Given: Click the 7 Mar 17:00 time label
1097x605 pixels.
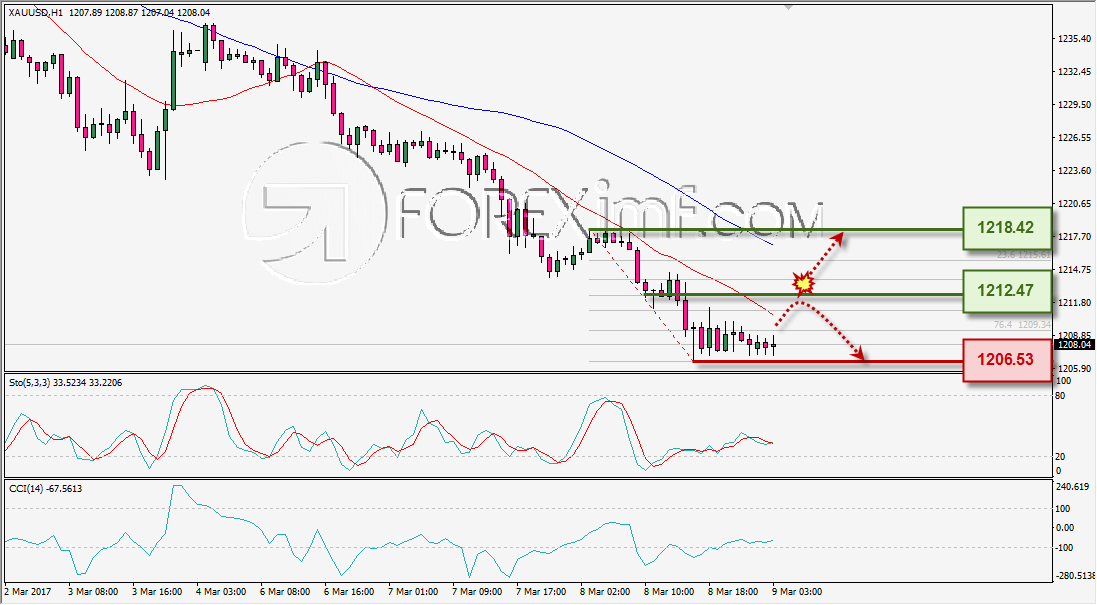Looking at the screenshot, I should (x=542, y=592).
